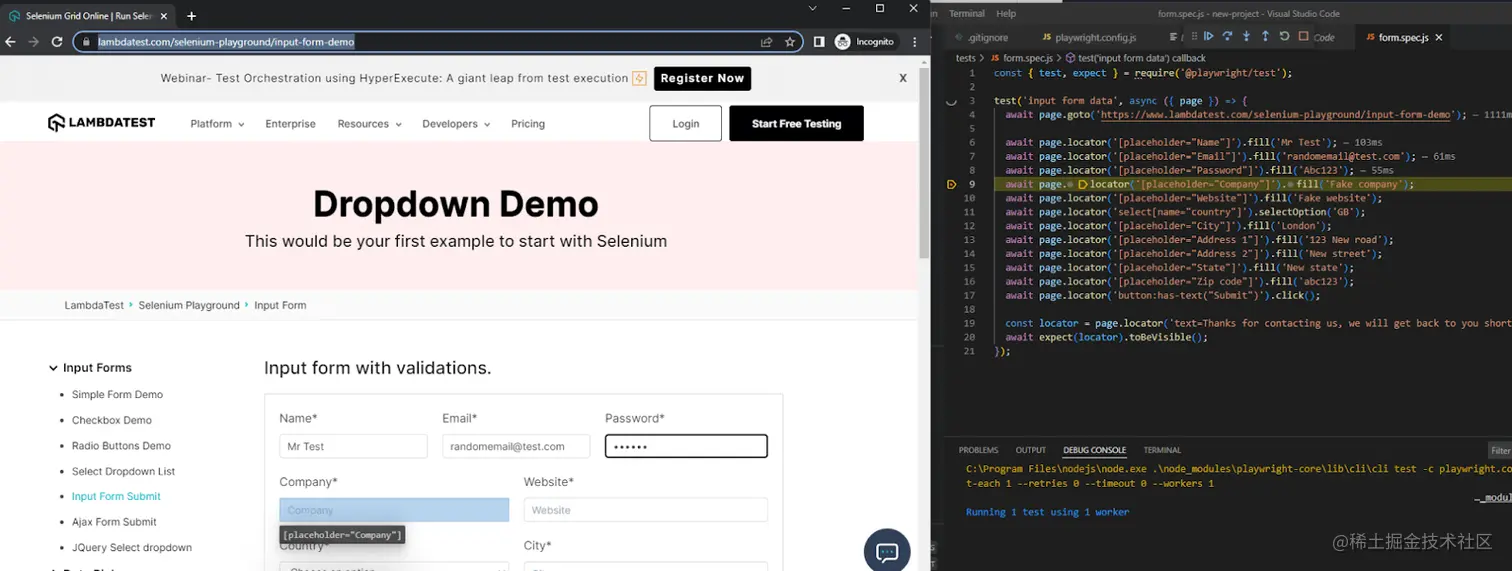Image resolution: width=1512 pixels, height=571 pixels.
Task: Open Checkbox Demo link
Action: pyautogui.click(x=112, y=420)
